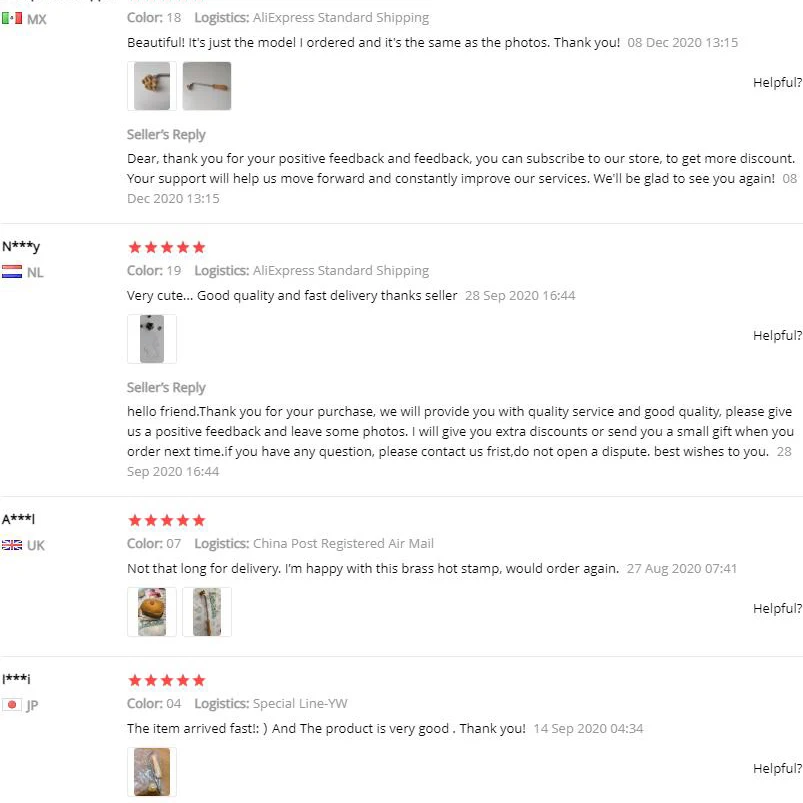Image resolution: width=803 pixels, height=803 pixels.
Task: Click the UK flag icon
Action: coord(12,545)
